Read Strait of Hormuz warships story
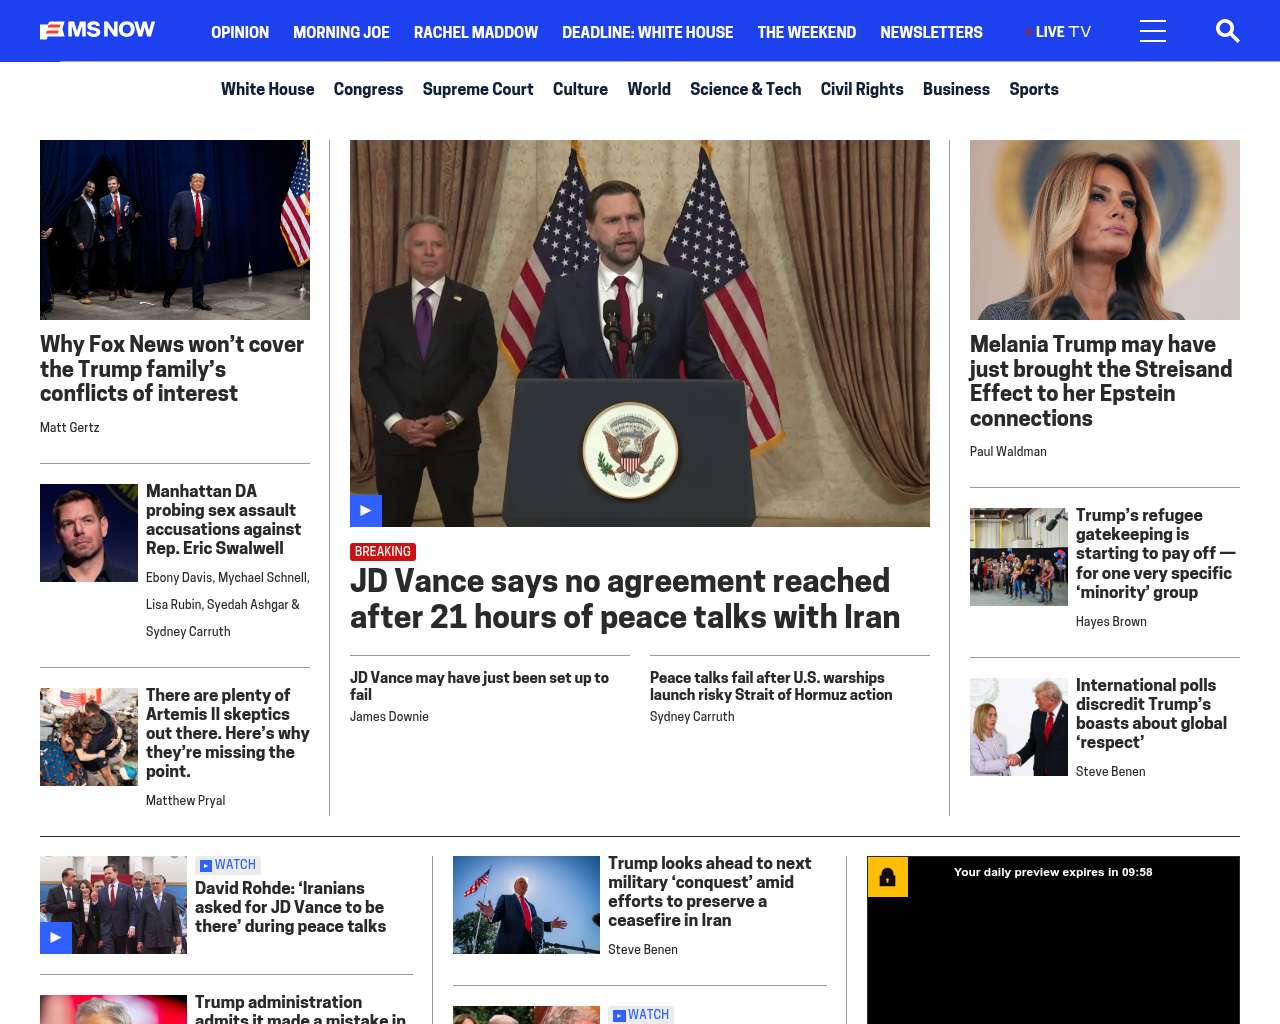 point(771,686)
